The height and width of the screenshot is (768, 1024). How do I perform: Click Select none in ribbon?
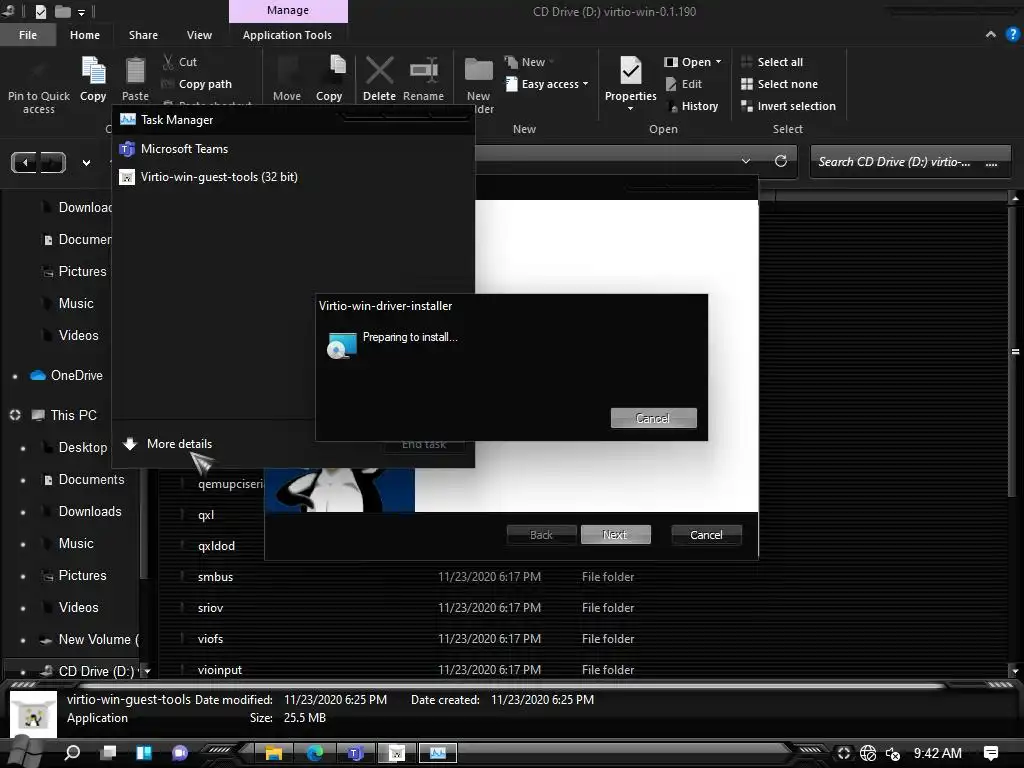tap(779, 84)
